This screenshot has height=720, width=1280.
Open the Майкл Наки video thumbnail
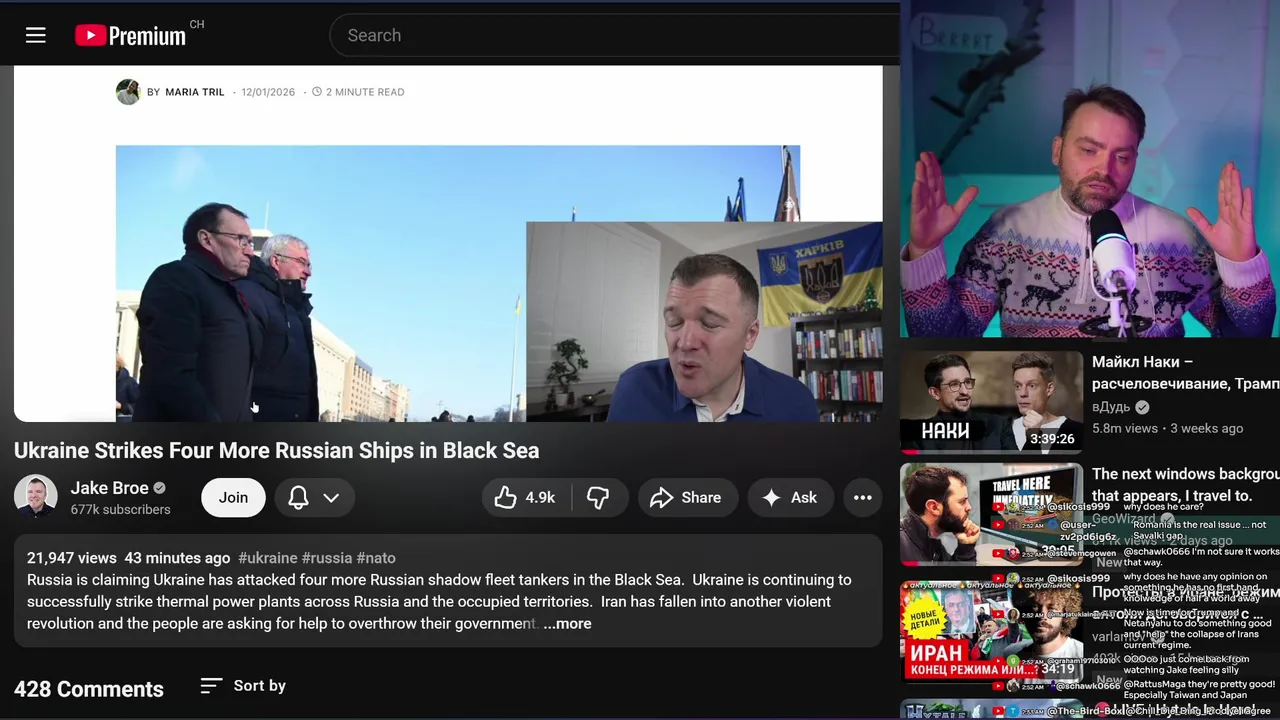tap(991, 401)
